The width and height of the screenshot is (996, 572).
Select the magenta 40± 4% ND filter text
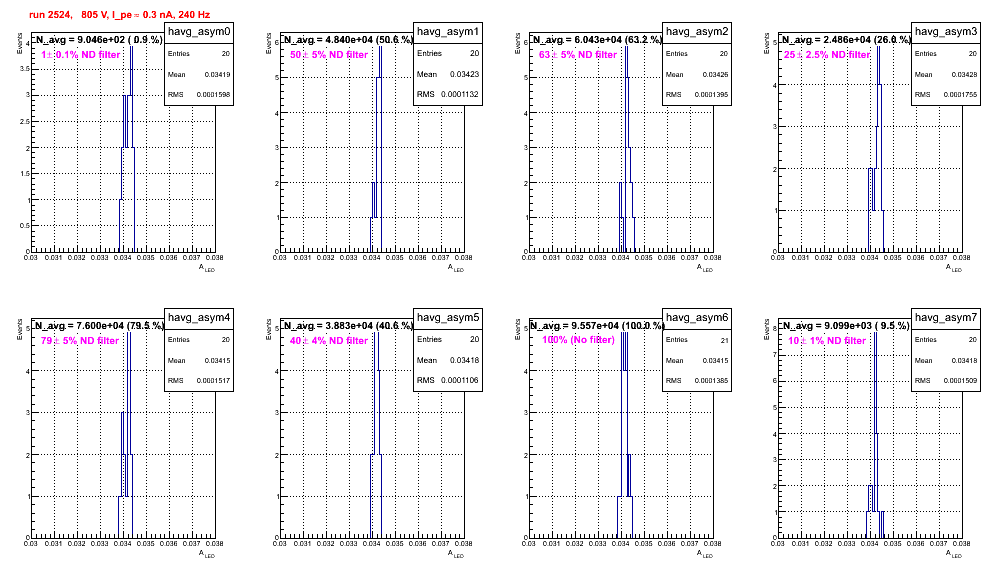329,341
